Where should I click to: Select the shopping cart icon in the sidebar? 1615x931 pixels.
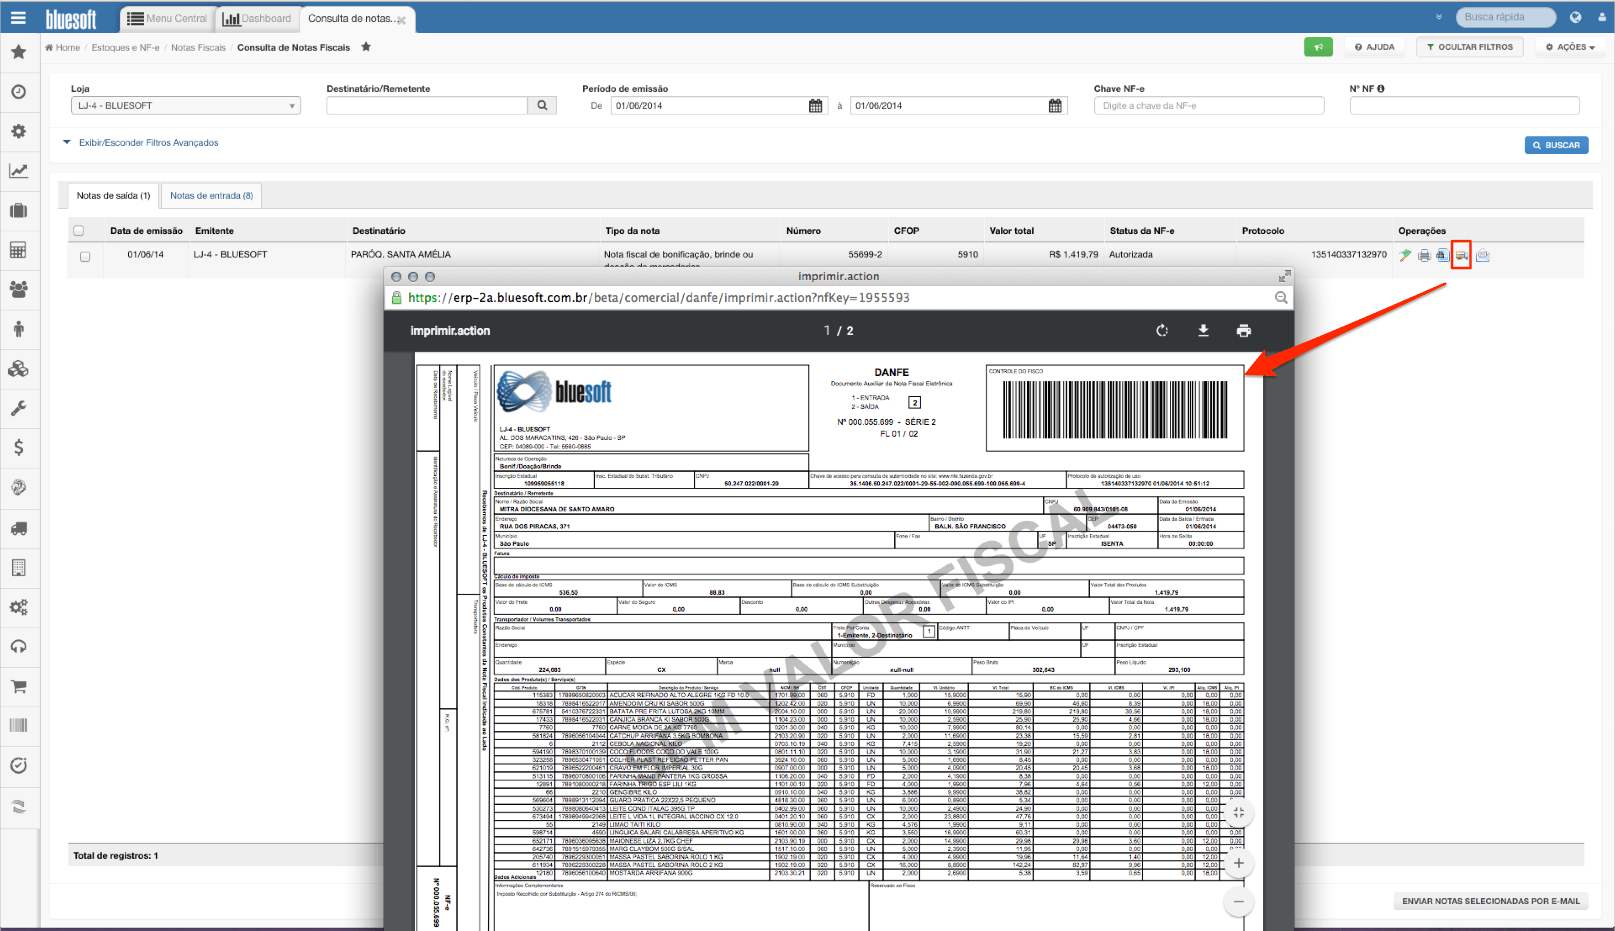tap(20, 686)
